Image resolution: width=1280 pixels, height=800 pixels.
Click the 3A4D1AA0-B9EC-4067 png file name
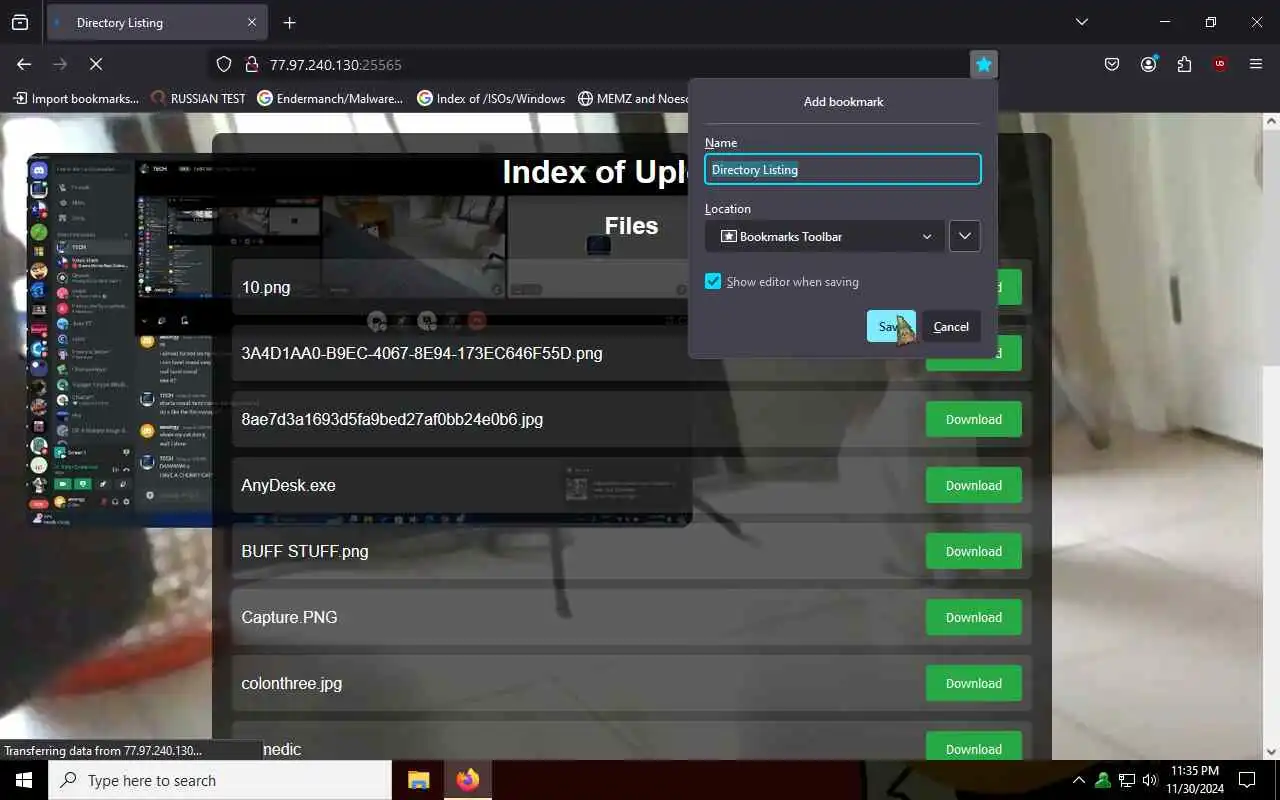(x=422, y=353)
